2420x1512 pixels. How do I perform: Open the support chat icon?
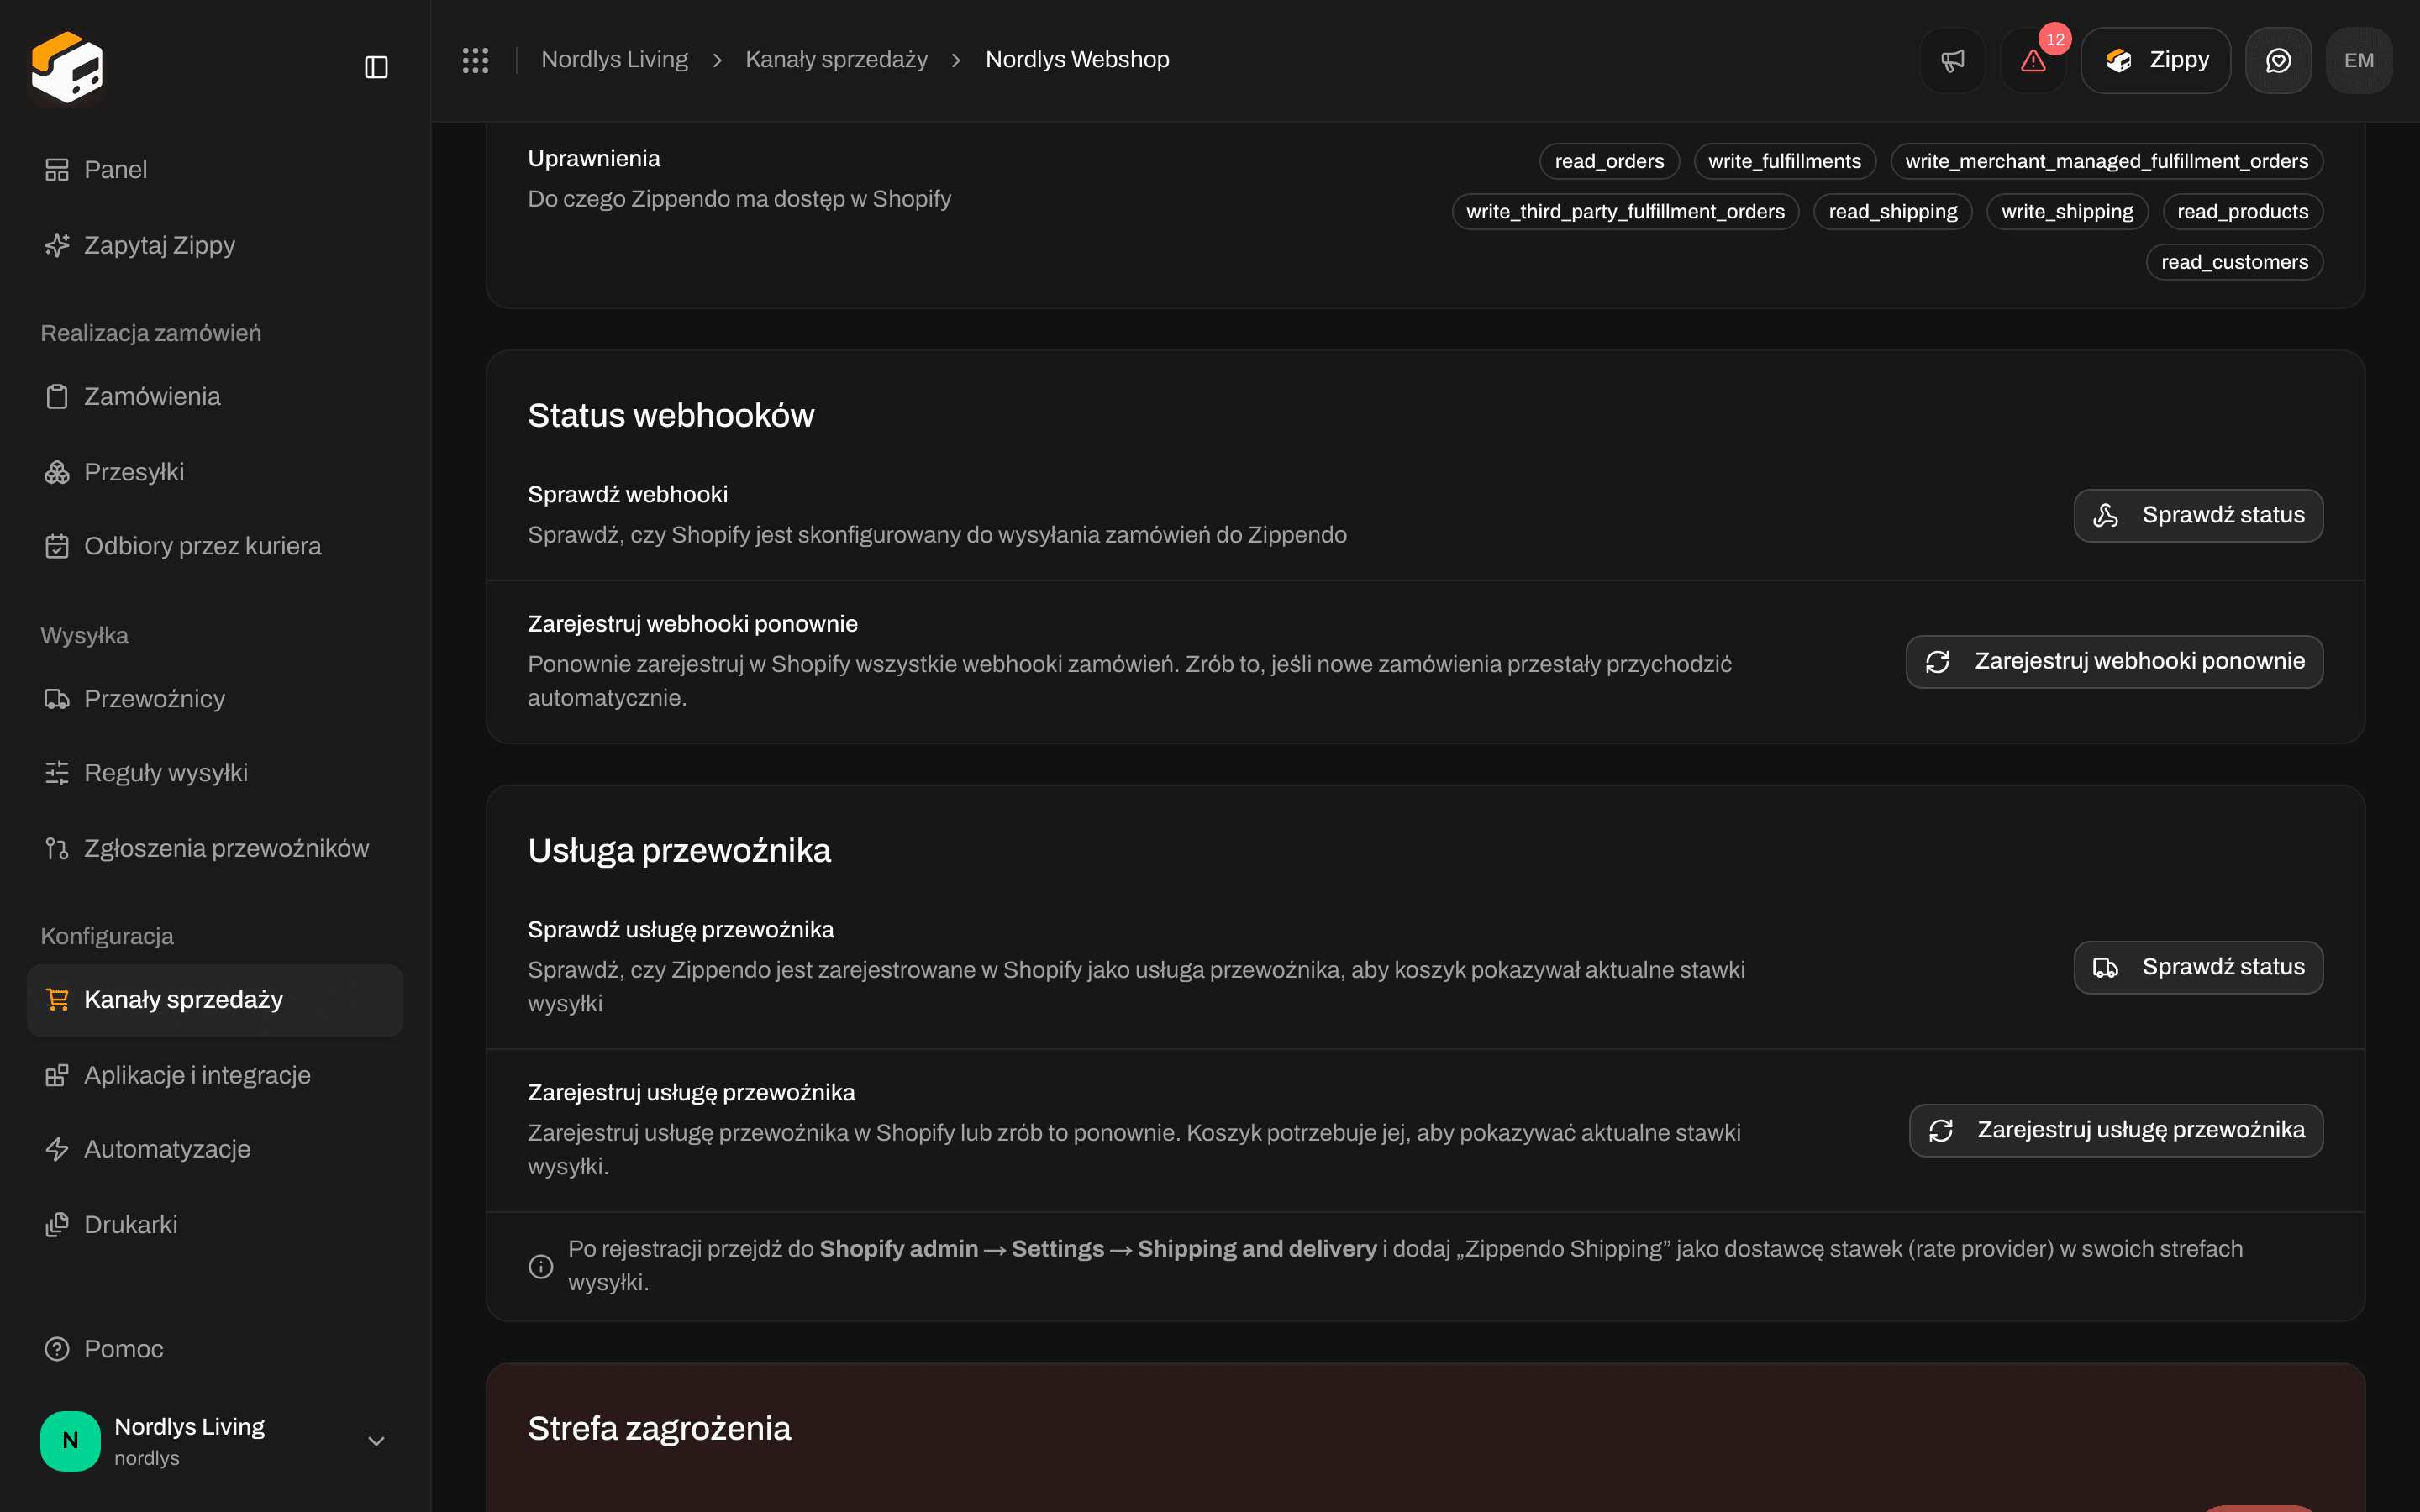click(2278, 60)
